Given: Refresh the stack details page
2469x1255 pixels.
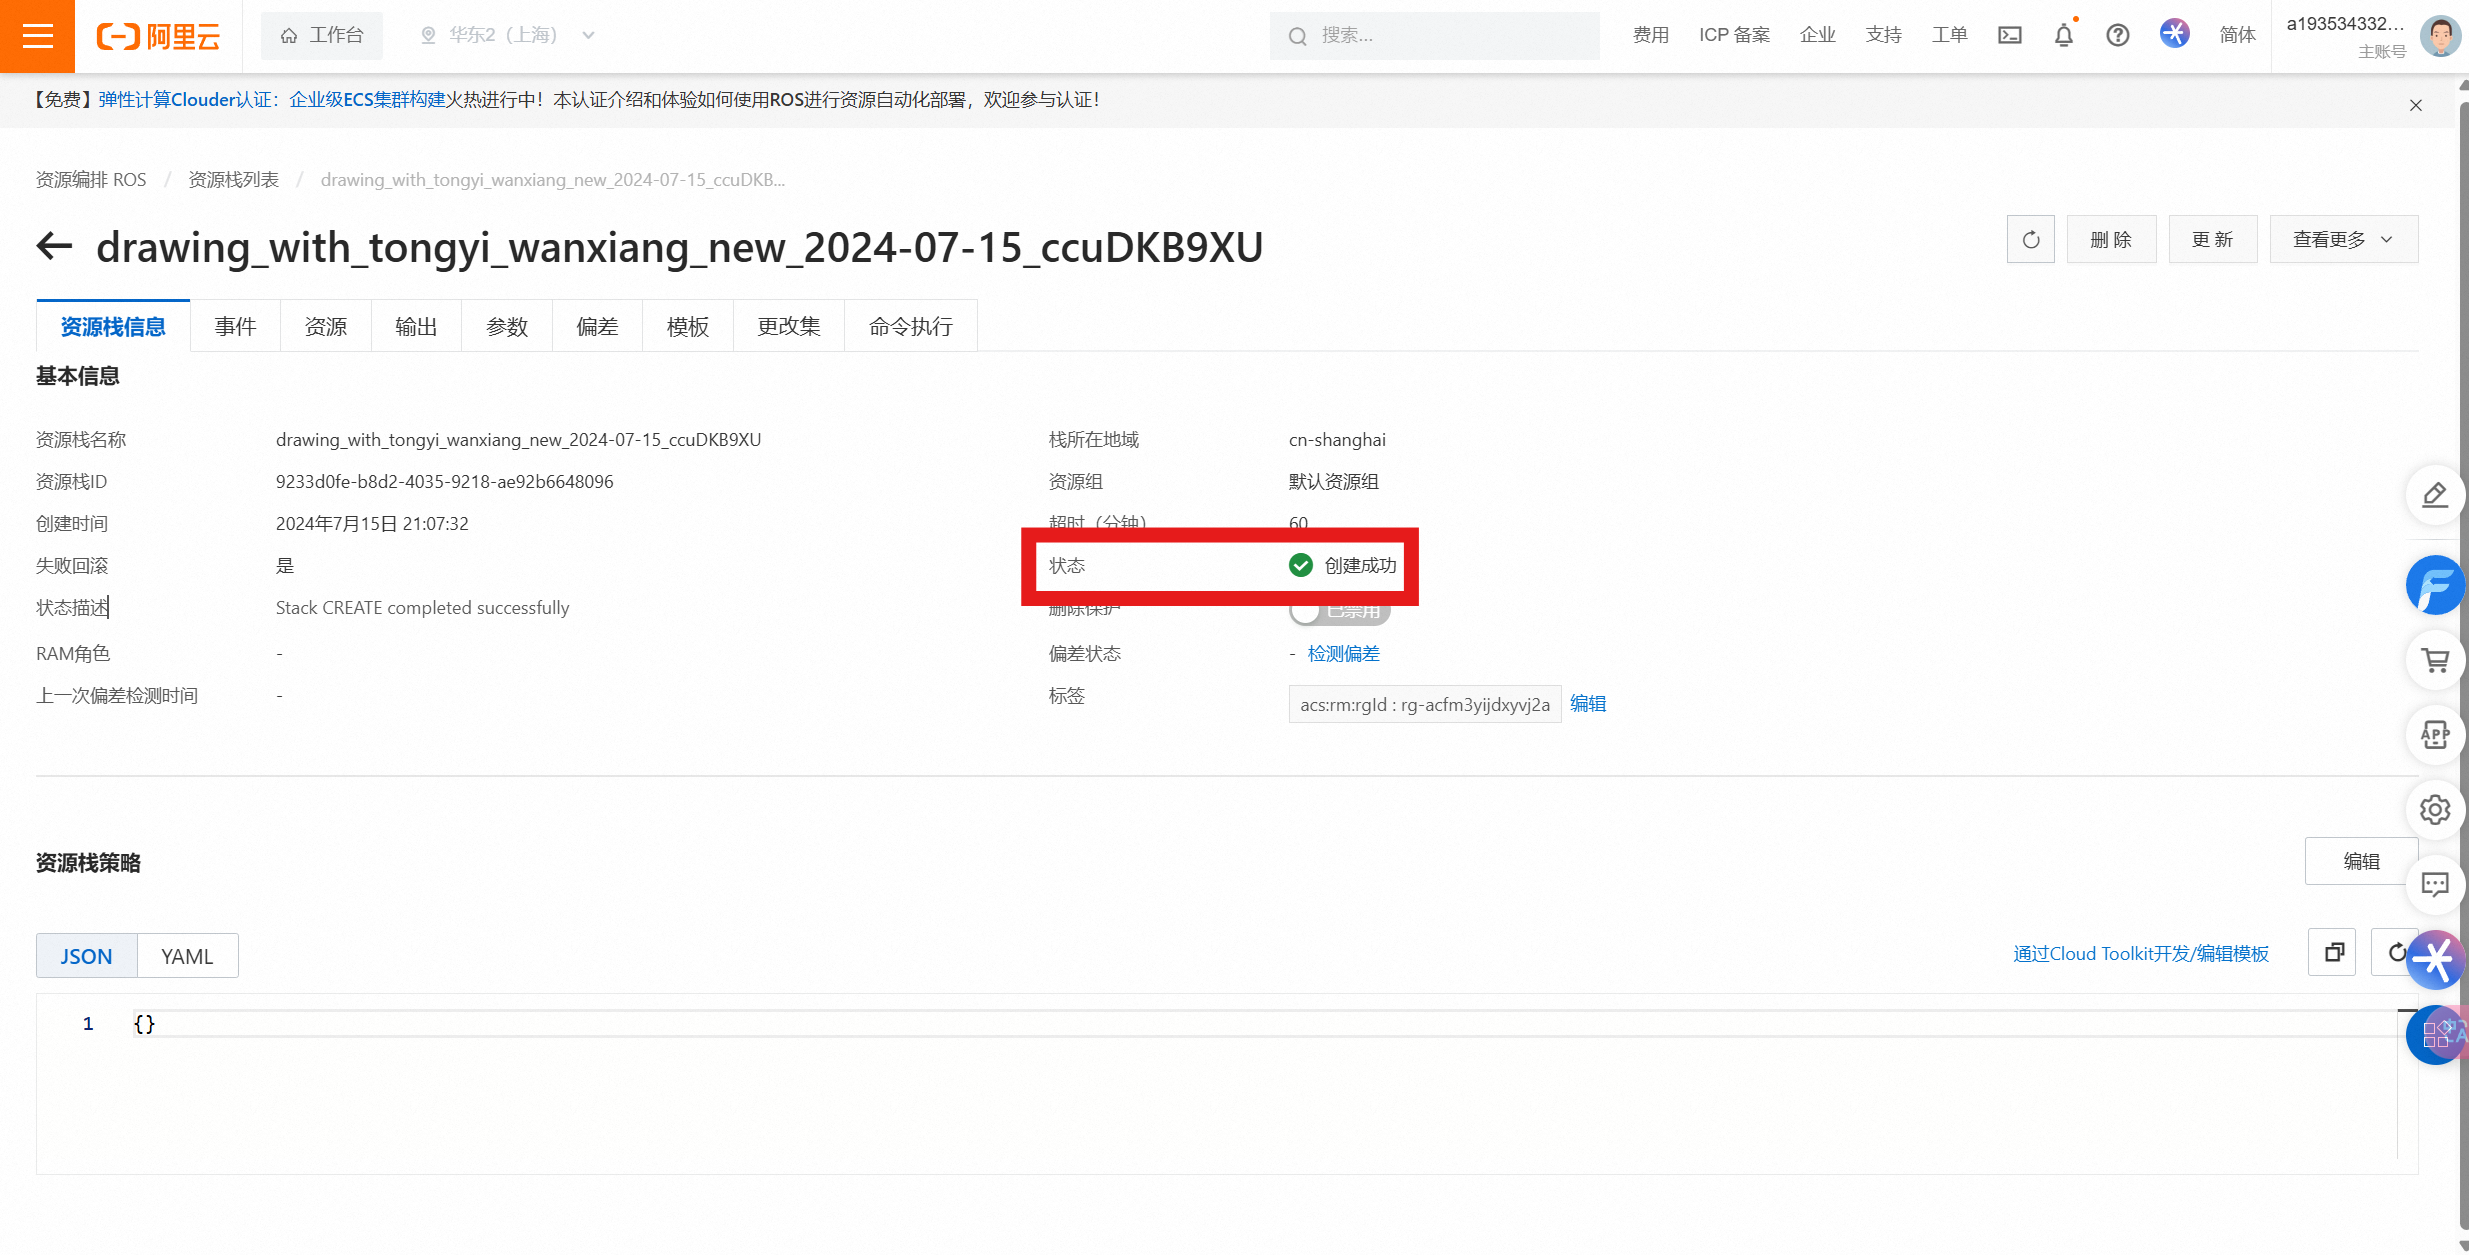Looking at the screenshot, I should [2030, 240].
